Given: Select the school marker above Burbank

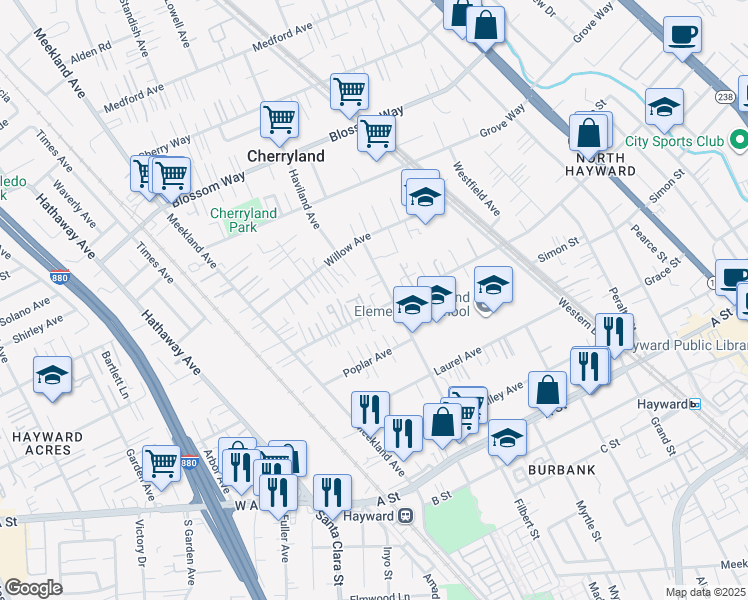Looking at the screenshot, I should point(507,438).
